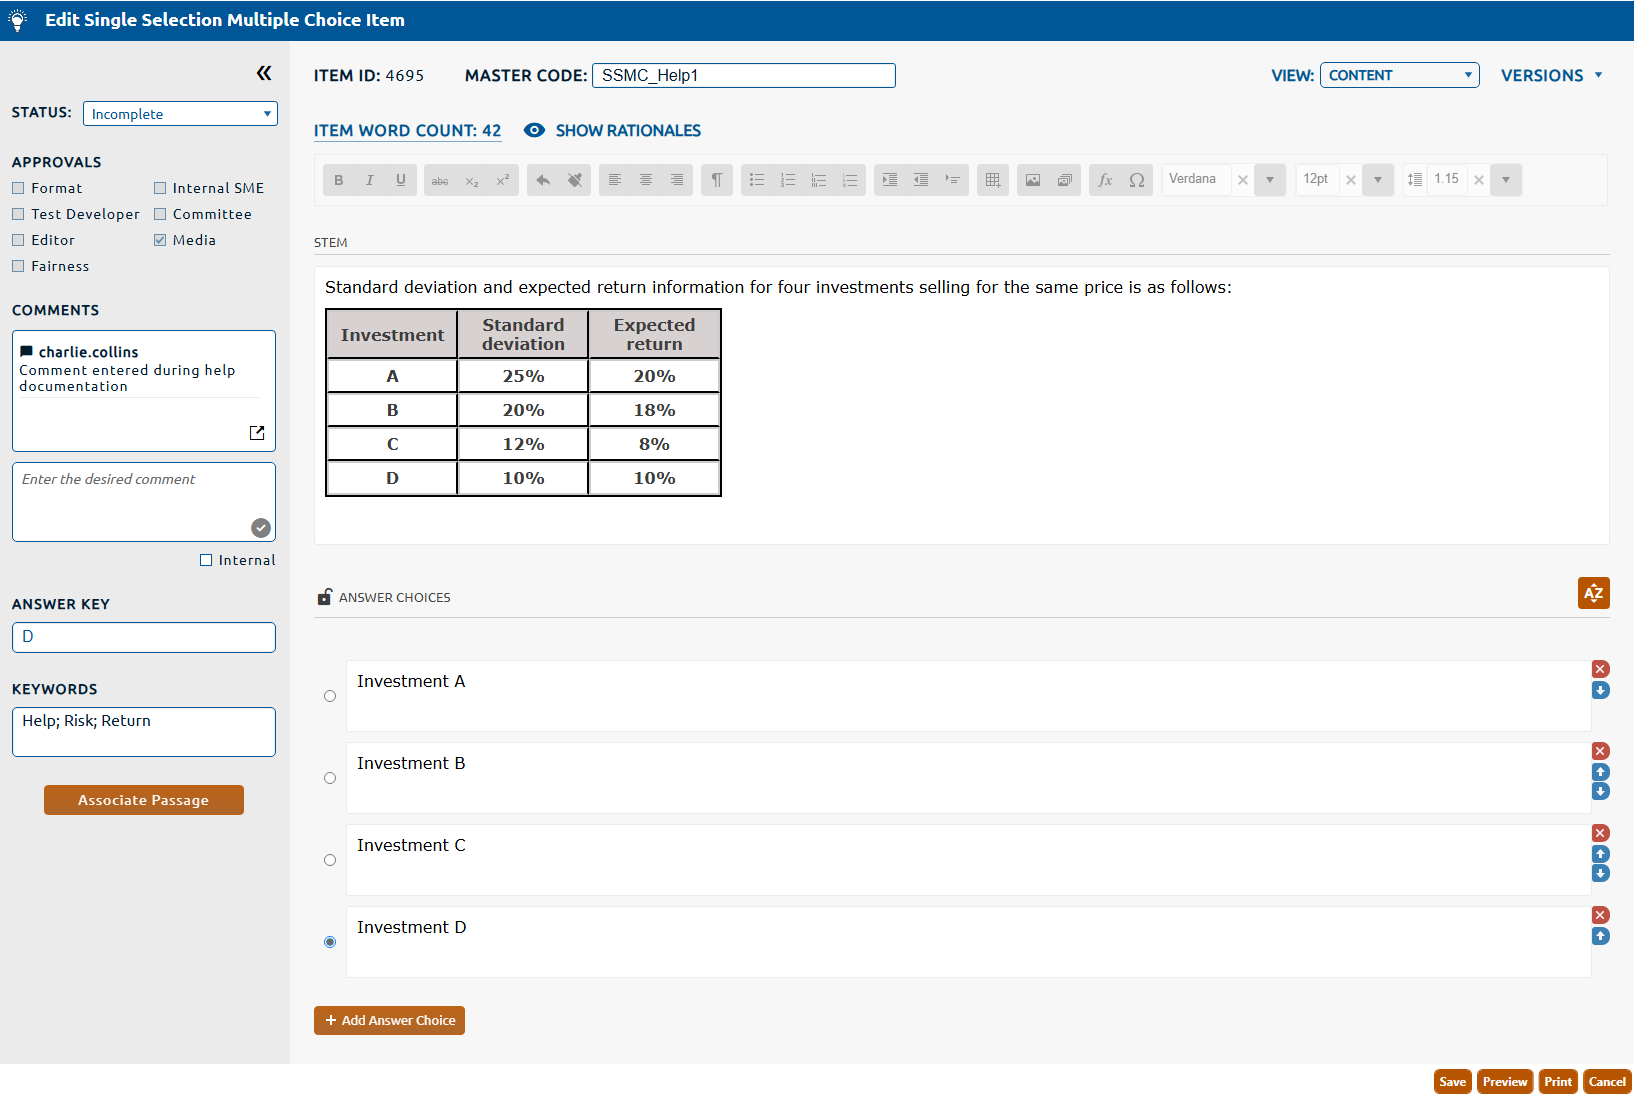Open the Versions menu
The height and width of the screenshot is (1099, 1636).
tap(1551, 75)
